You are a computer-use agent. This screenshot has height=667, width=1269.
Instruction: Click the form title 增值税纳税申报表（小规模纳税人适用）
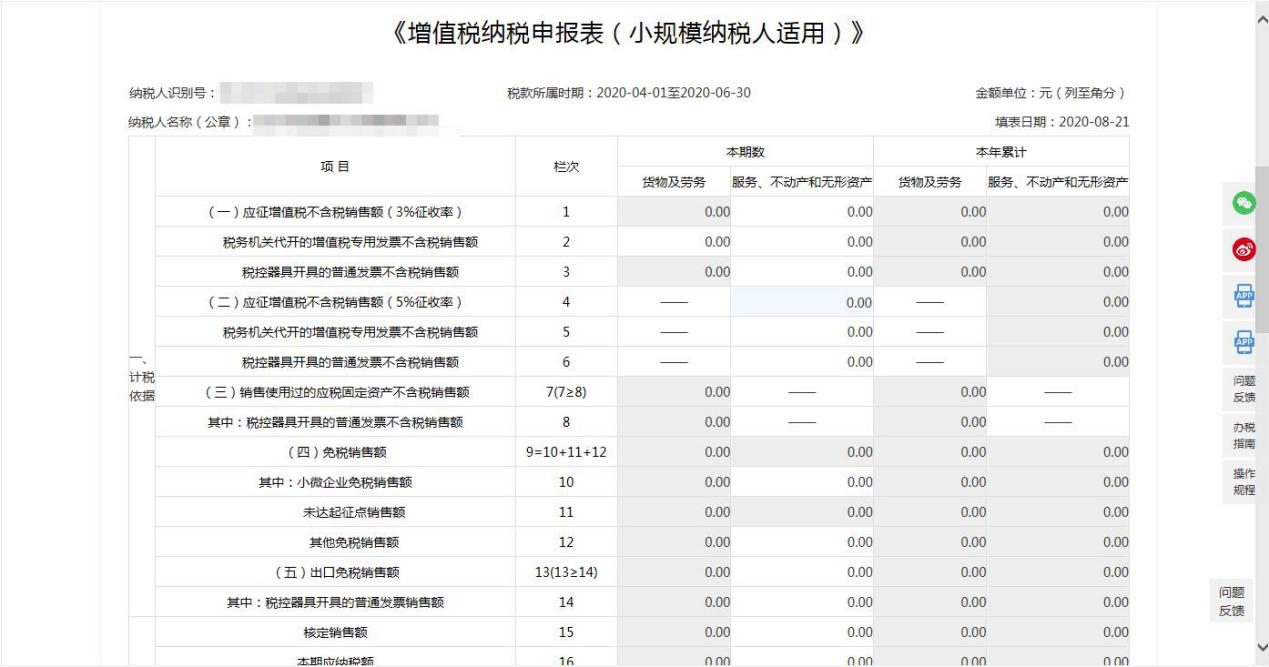(629, 34)
